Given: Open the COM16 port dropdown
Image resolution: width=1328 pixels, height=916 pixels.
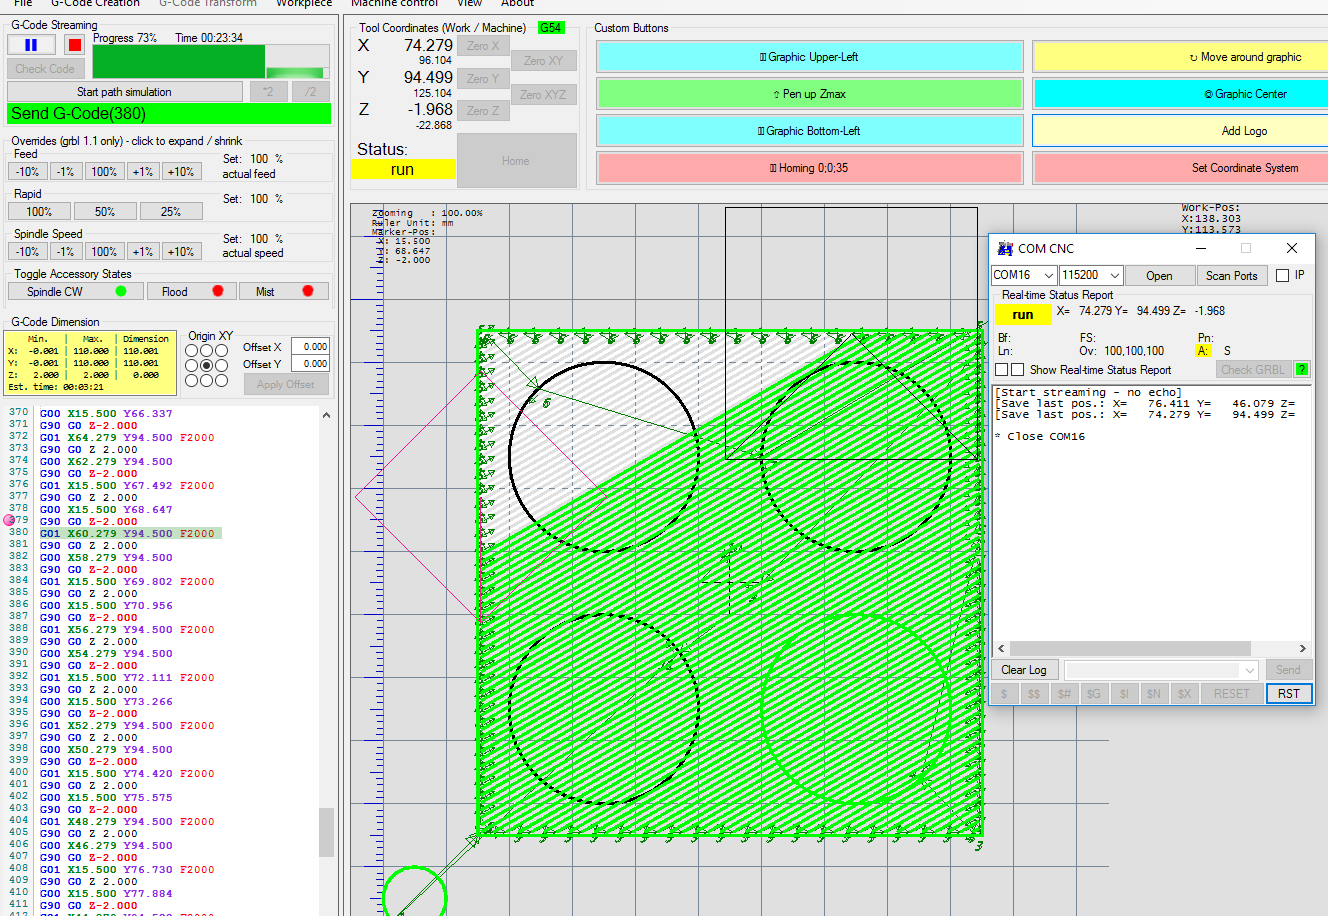Looking at the screenshot, I should 1050,275.
